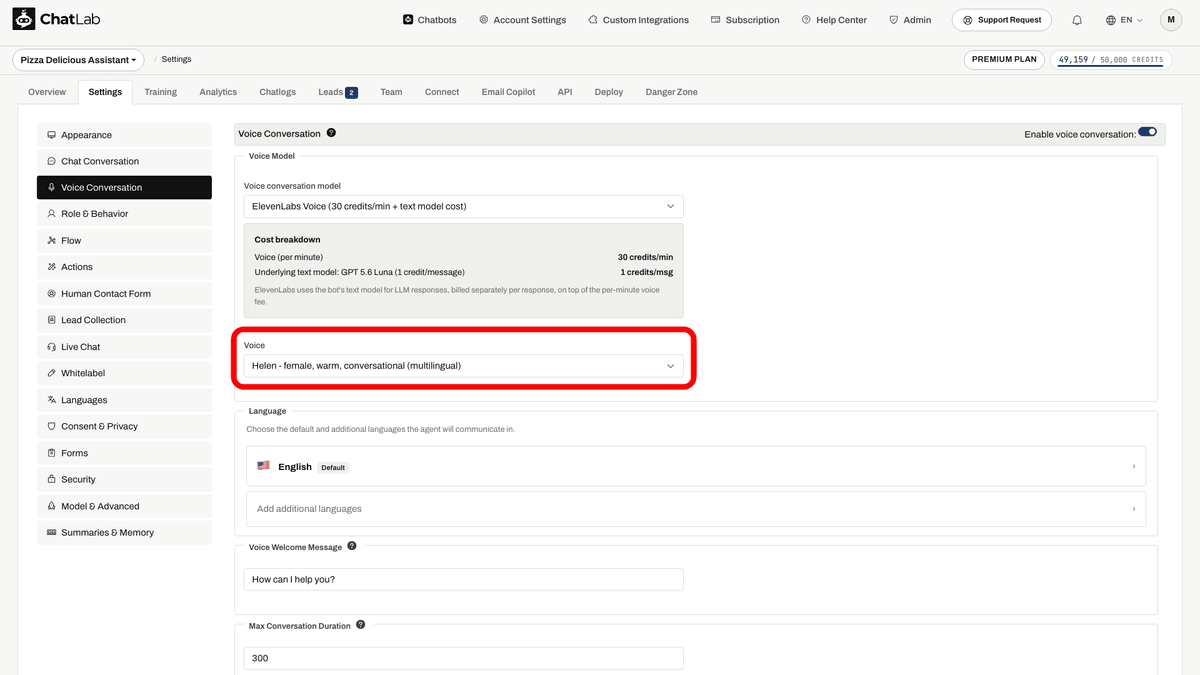
Task: Click the credits counter 49,159 / 50,000
Action: [x=1111, y=60]
